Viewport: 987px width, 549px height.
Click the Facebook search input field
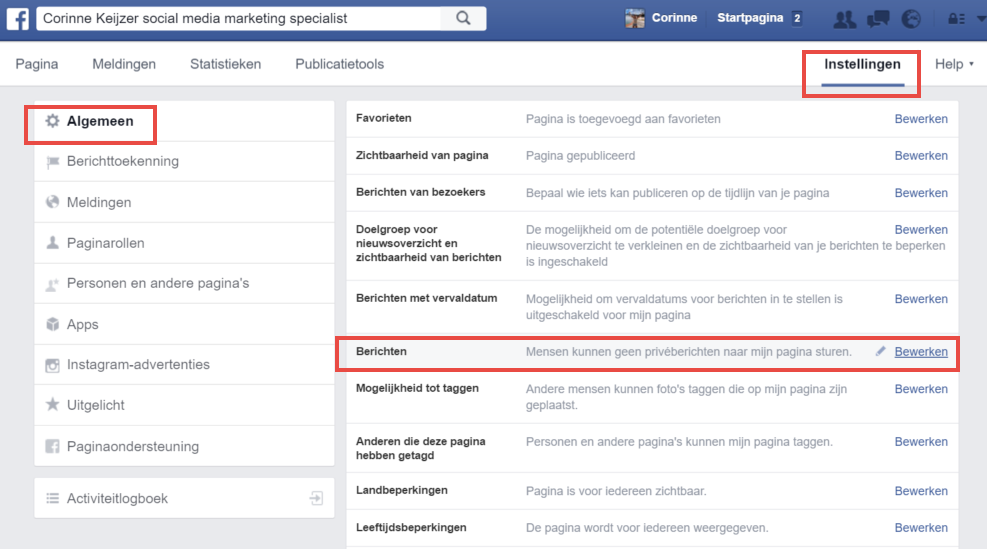(x=239, y=18)
